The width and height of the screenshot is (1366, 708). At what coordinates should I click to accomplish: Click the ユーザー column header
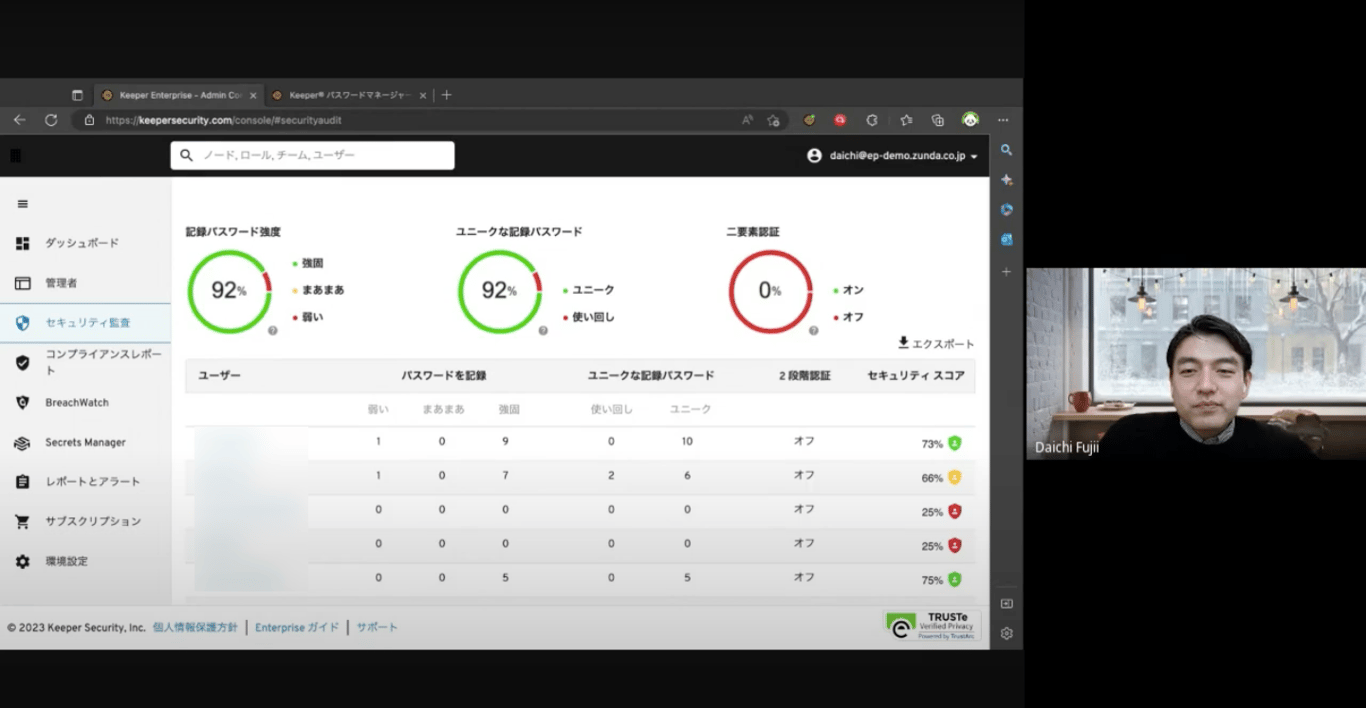(219, 376)
